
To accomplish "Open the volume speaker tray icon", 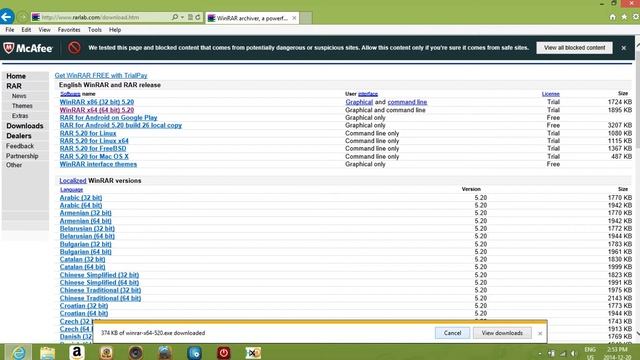I will (573, 353).
